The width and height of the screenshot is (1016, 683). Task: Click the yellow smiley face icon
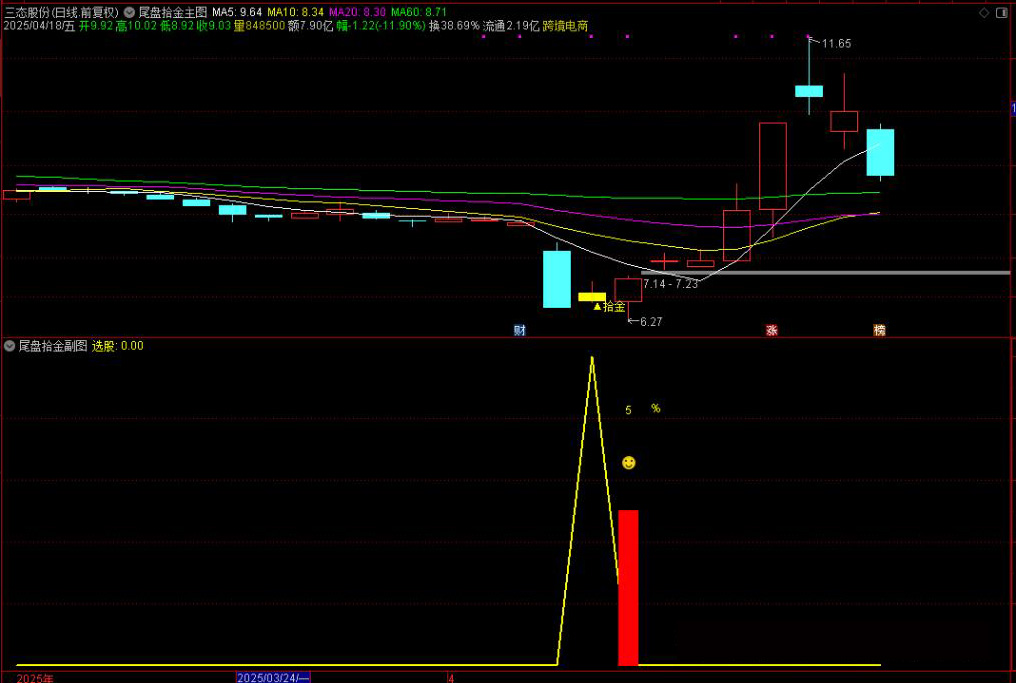(628, 463)
